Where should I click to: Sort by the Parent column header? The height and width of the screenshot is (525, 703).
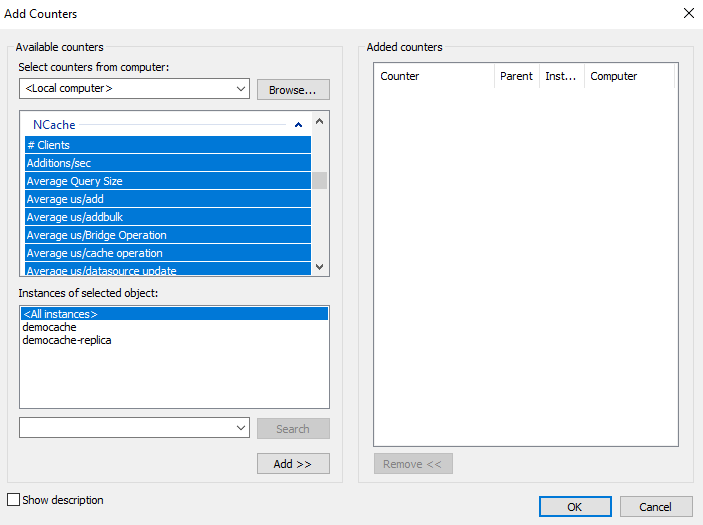tap(516, 76)
